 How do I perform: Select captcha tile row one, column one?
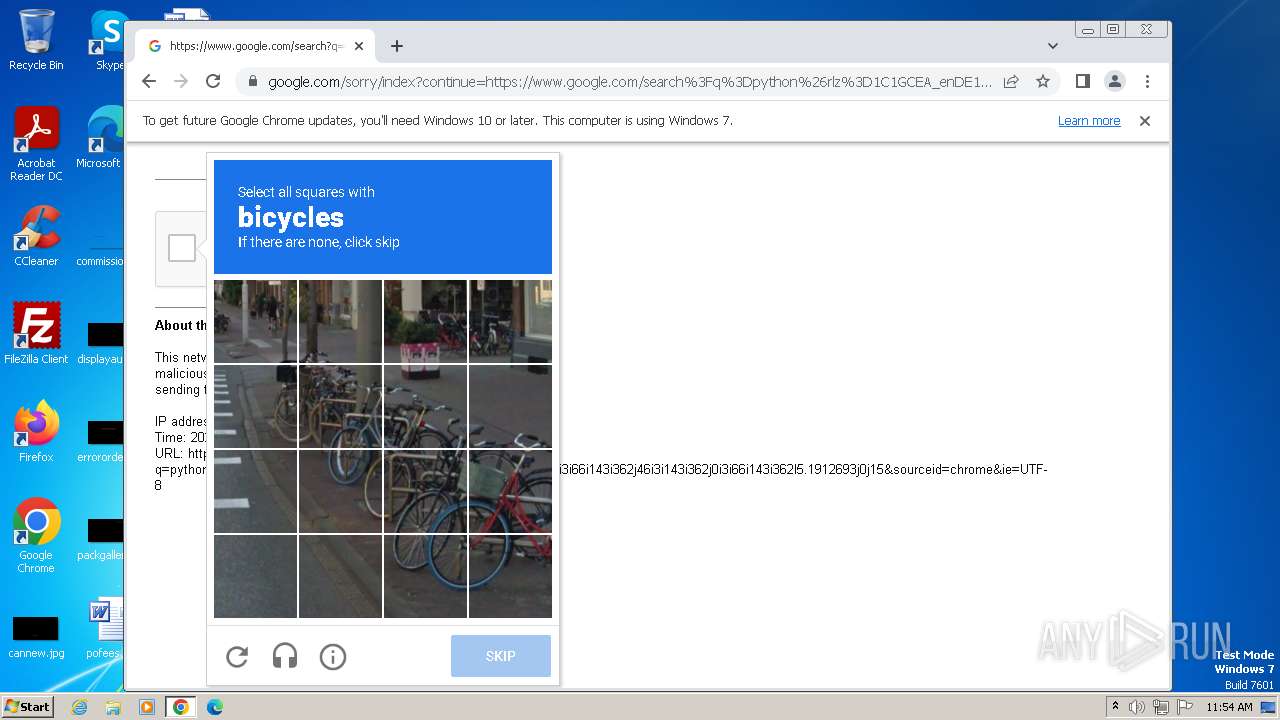coord(255,321)
